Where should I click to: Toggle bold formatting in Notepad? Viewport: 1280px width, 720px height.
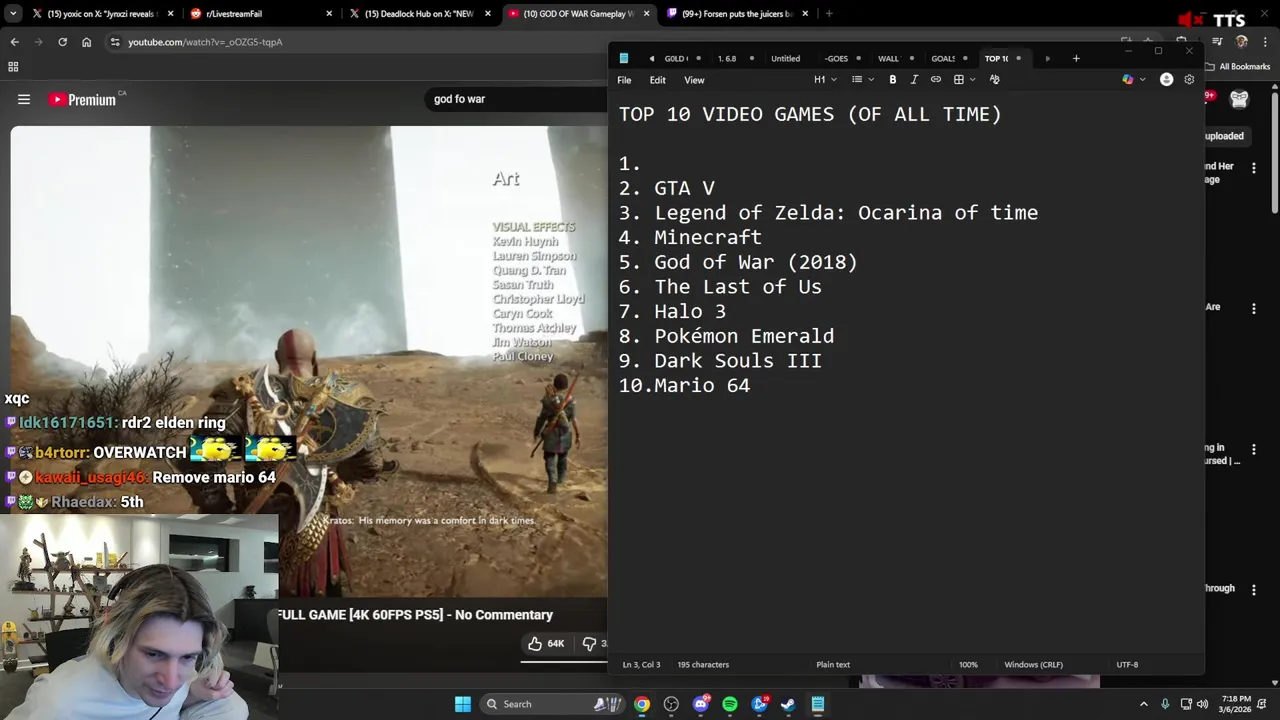pyautogui.click(x=893, y=80)
